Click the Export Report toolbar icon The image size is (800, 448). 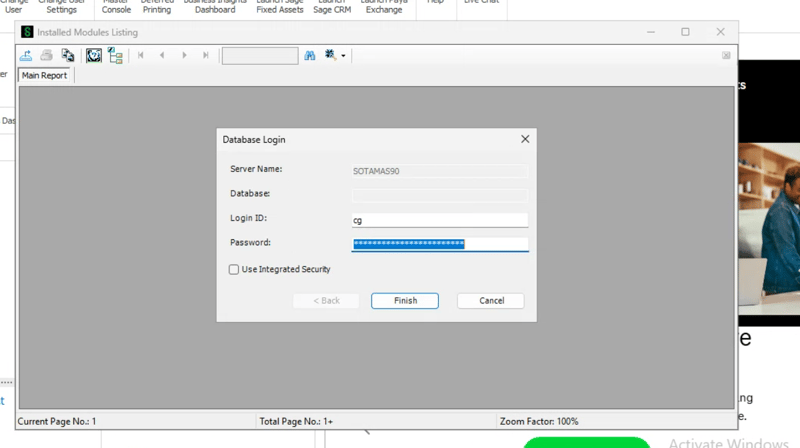[26, 56]
